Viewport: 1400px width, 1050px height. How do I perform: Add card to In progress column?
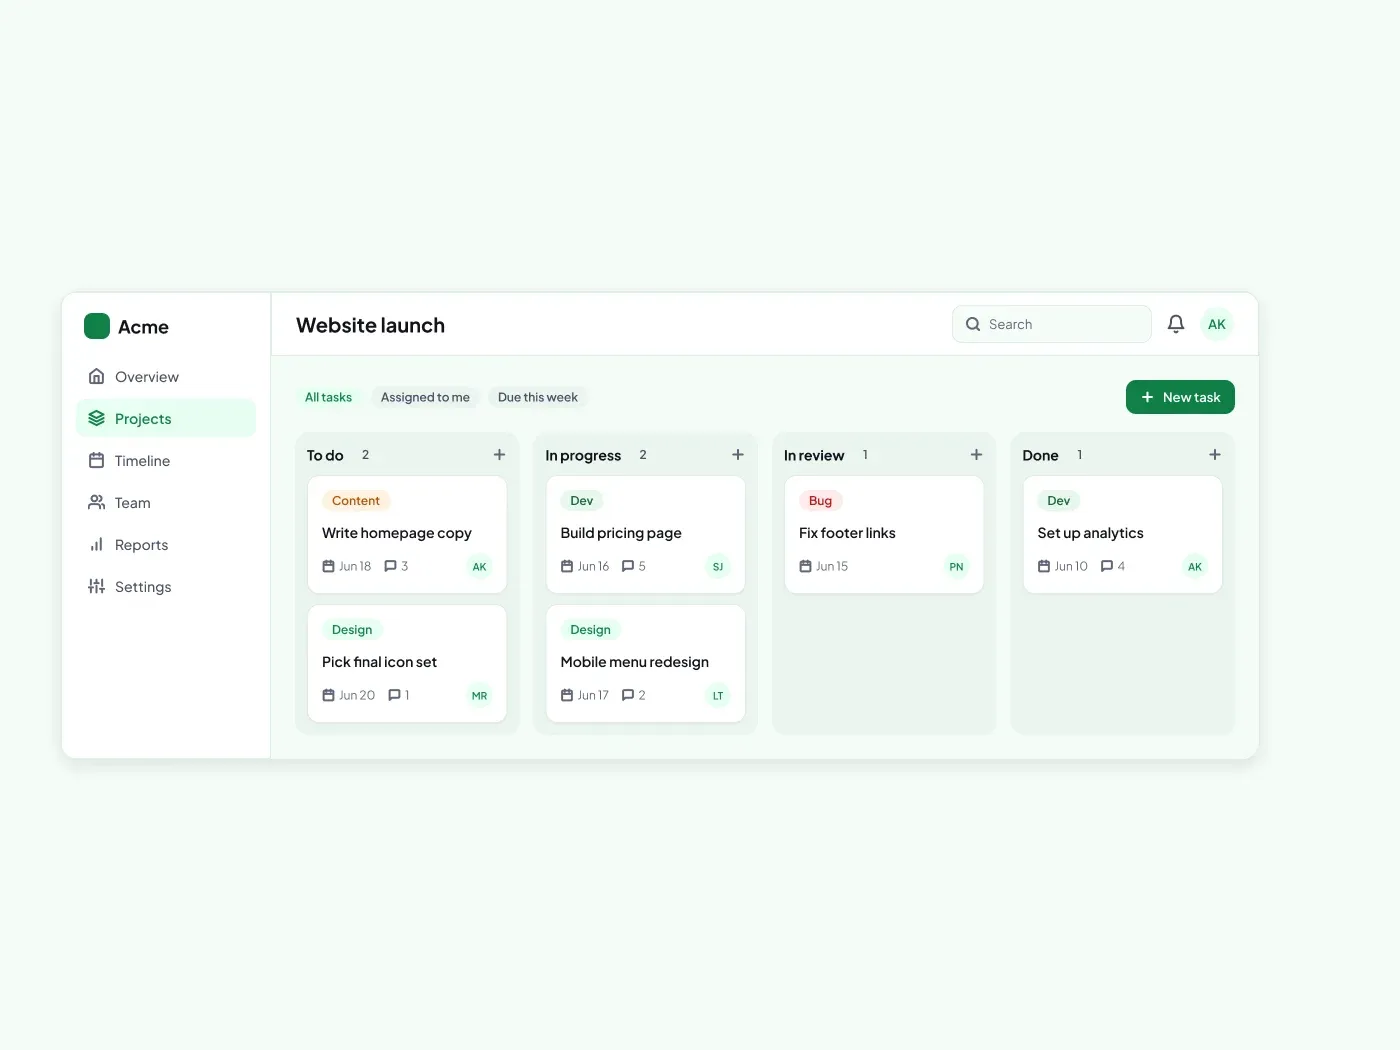(x=738, y=454)
